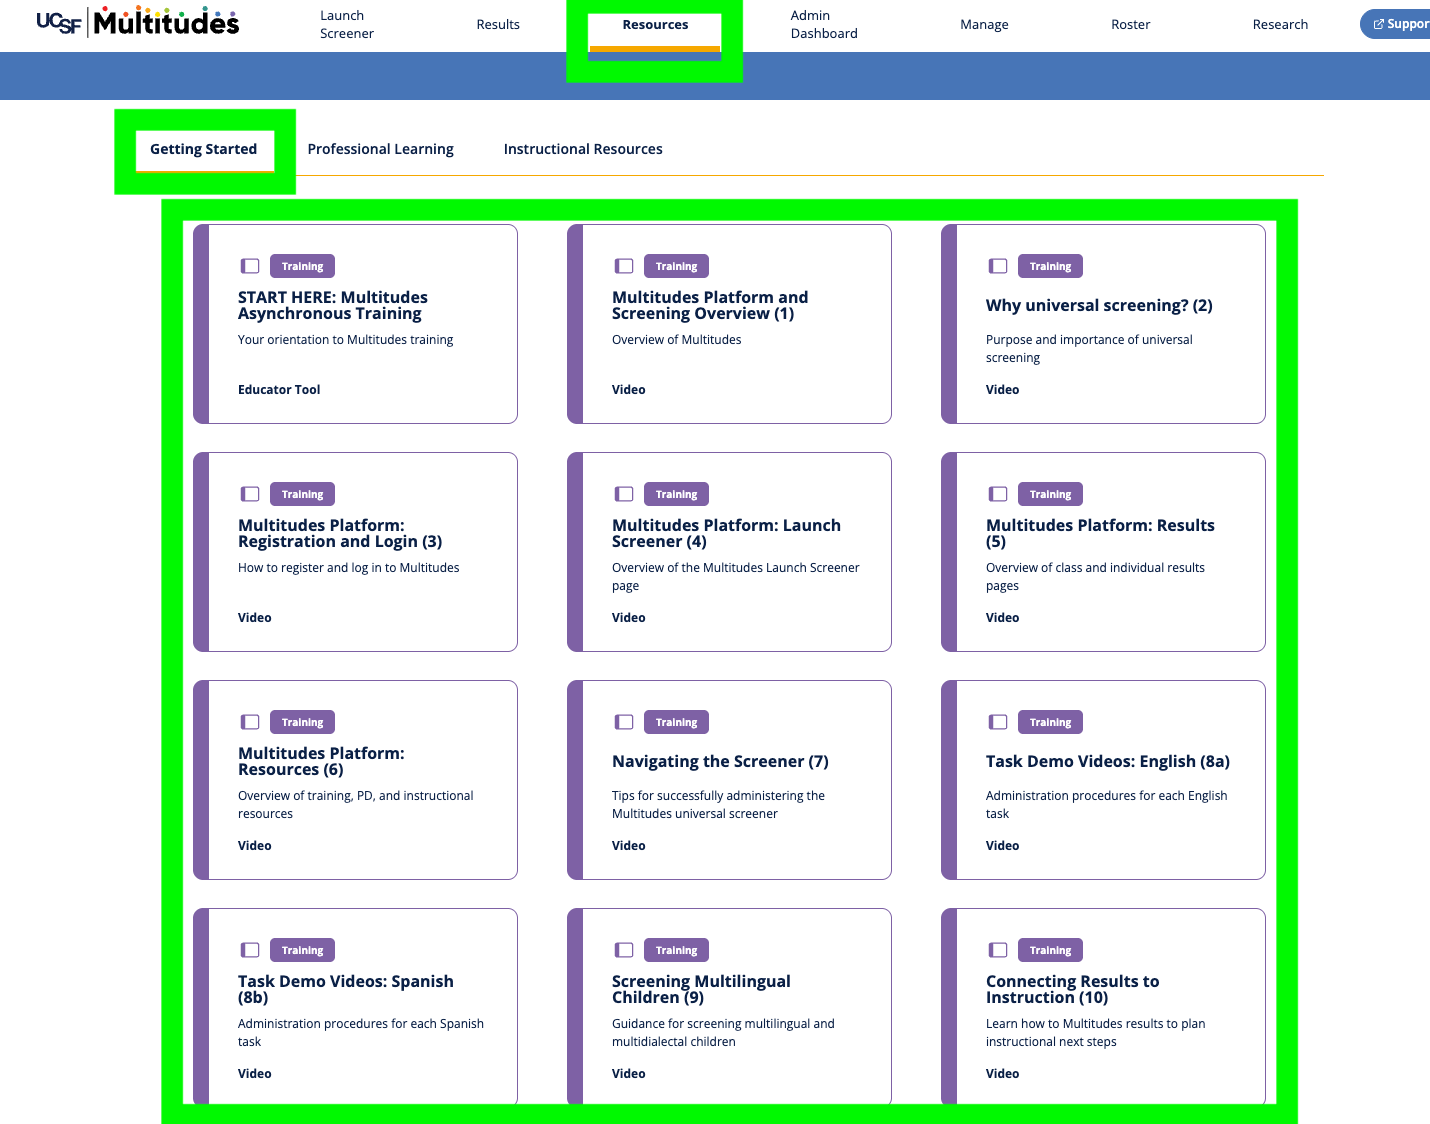This screenshot has height=1124, width=1430.
Task: Go to the Results page
Action: (498, 25)
